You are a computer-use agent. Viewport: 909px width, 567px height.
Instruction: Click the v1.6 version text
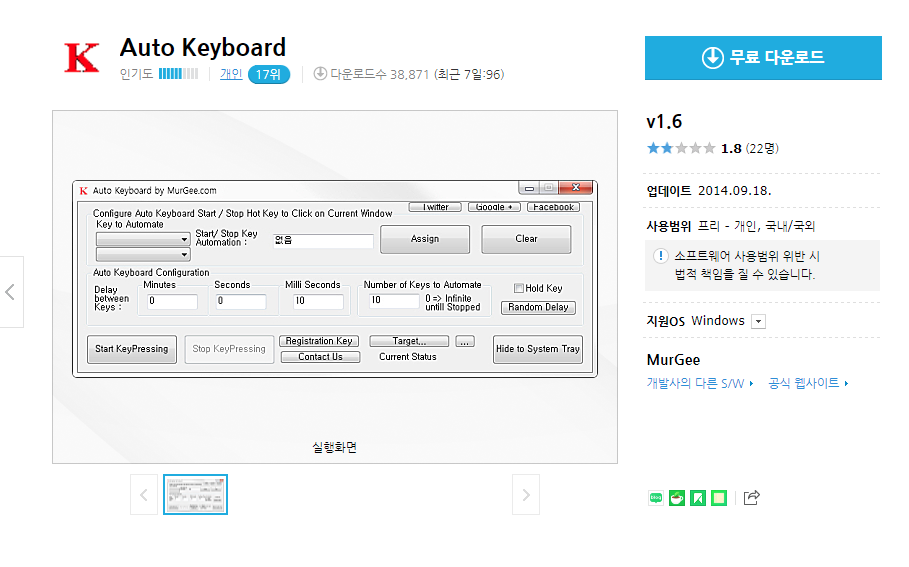point(664,122)
